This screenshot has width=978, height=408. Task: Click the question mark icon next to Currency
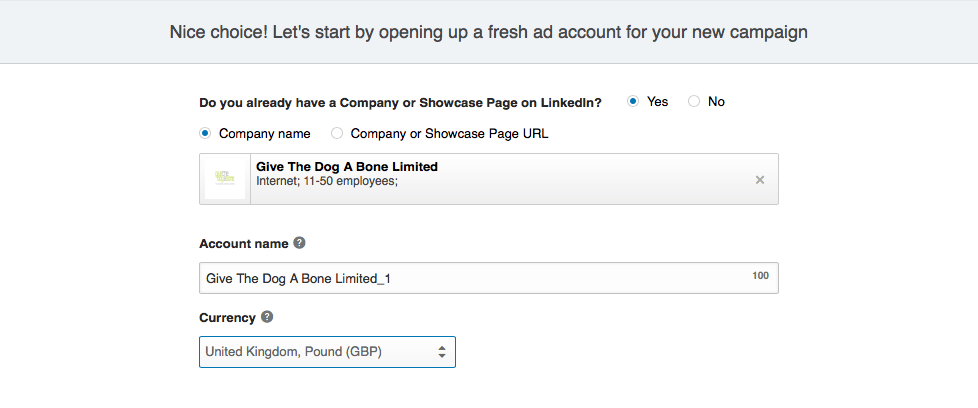click(267, 317)
